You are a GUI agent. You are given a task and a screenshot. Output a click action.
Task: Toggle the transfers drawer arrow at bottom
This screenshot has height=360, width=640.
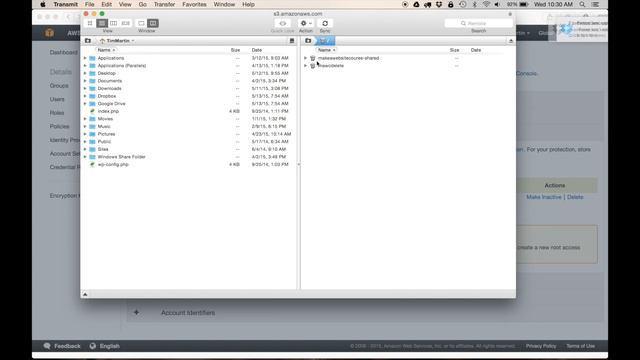point(85,294)
